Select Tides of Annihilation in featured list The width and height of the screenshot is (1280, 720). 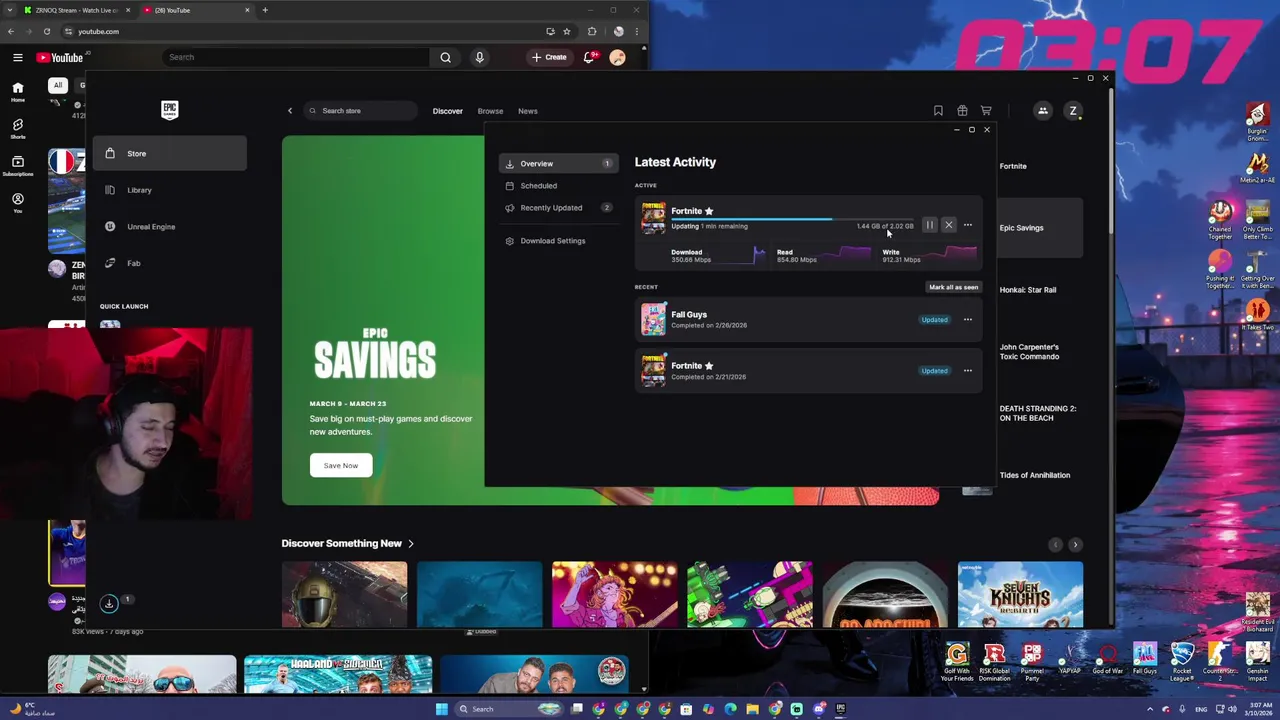[1035, 475]
